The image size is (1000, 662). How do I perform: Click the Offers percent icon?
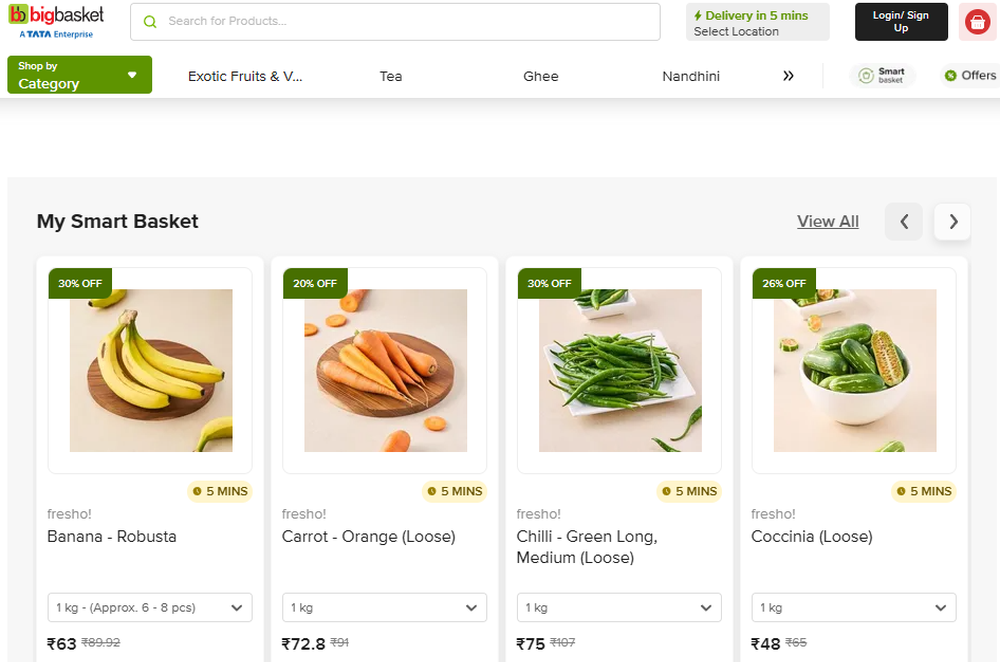(950, 75)
